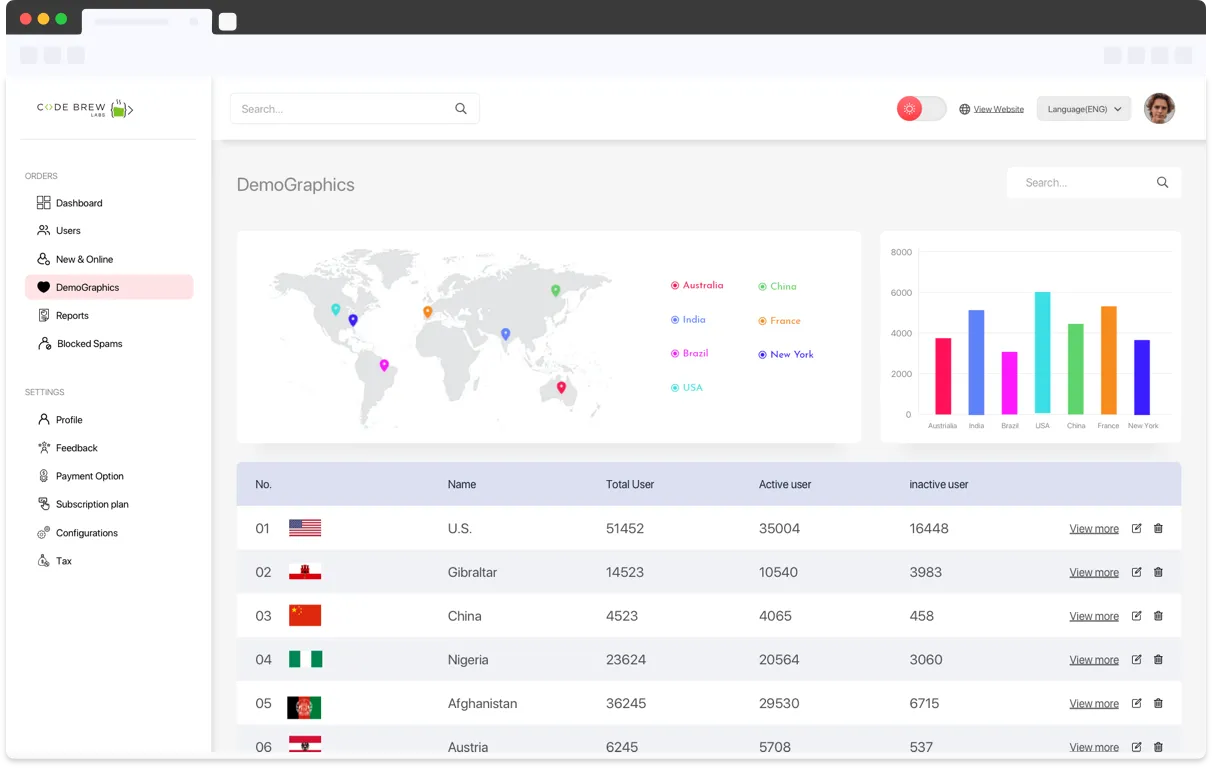Open the Language(ENG) dropdown
This screenshot has height=768, width=1212.
pos(1084,109)
